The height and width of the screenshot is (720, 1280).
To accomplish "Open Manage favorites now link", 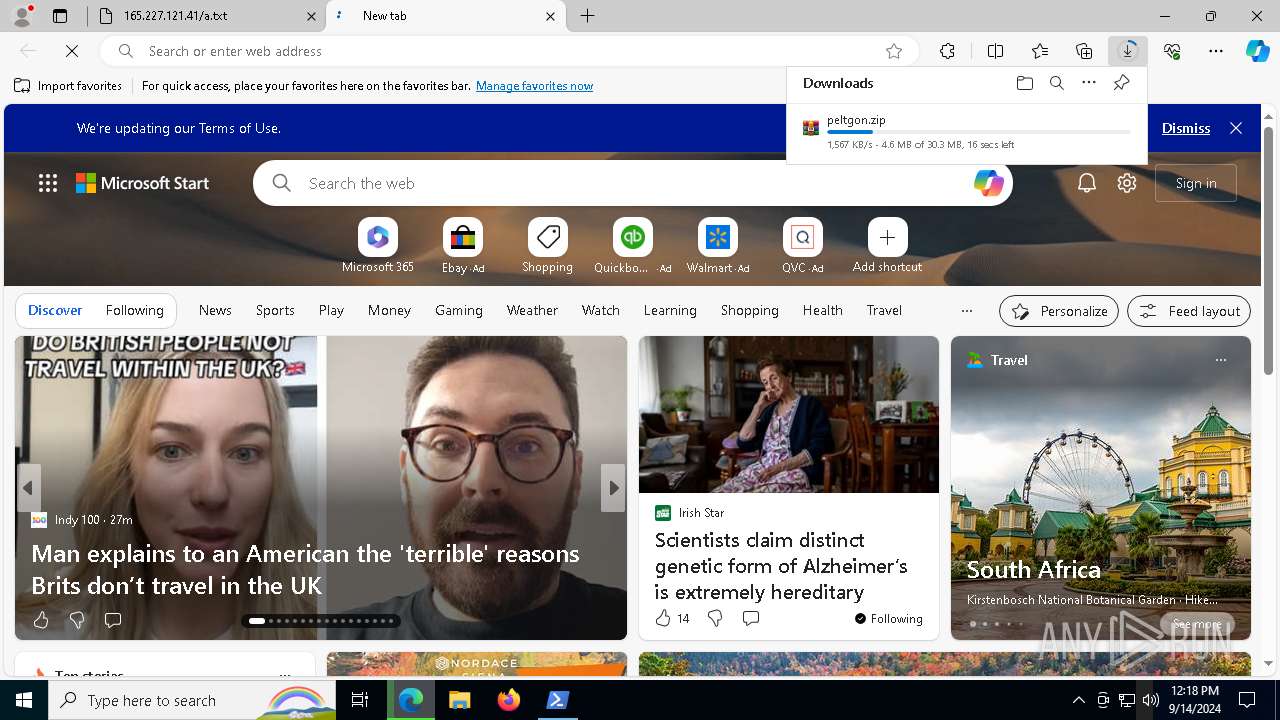I will [534, 86].
